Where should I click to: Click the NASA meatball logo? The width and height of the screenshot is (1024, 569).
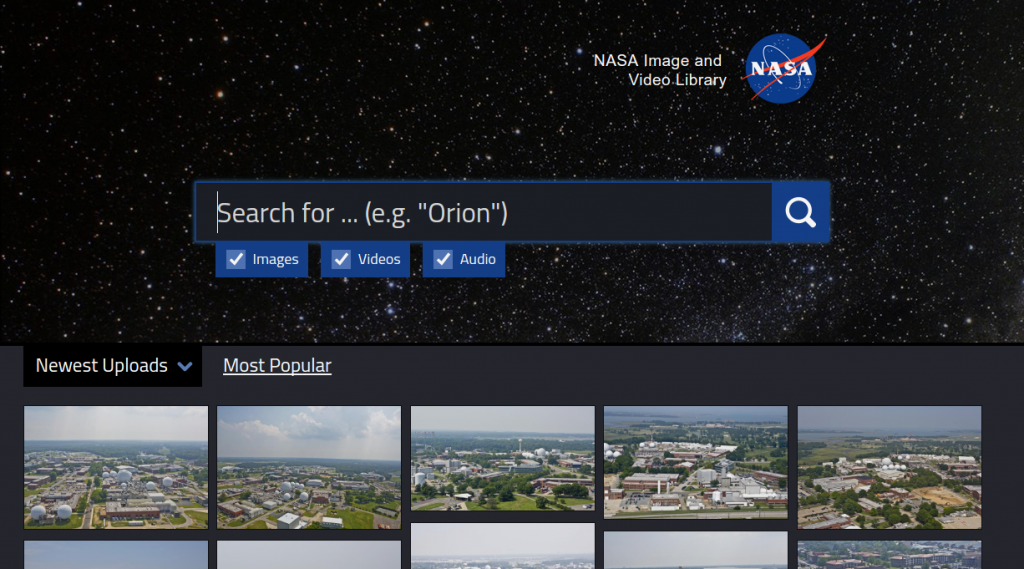(782, 69)
